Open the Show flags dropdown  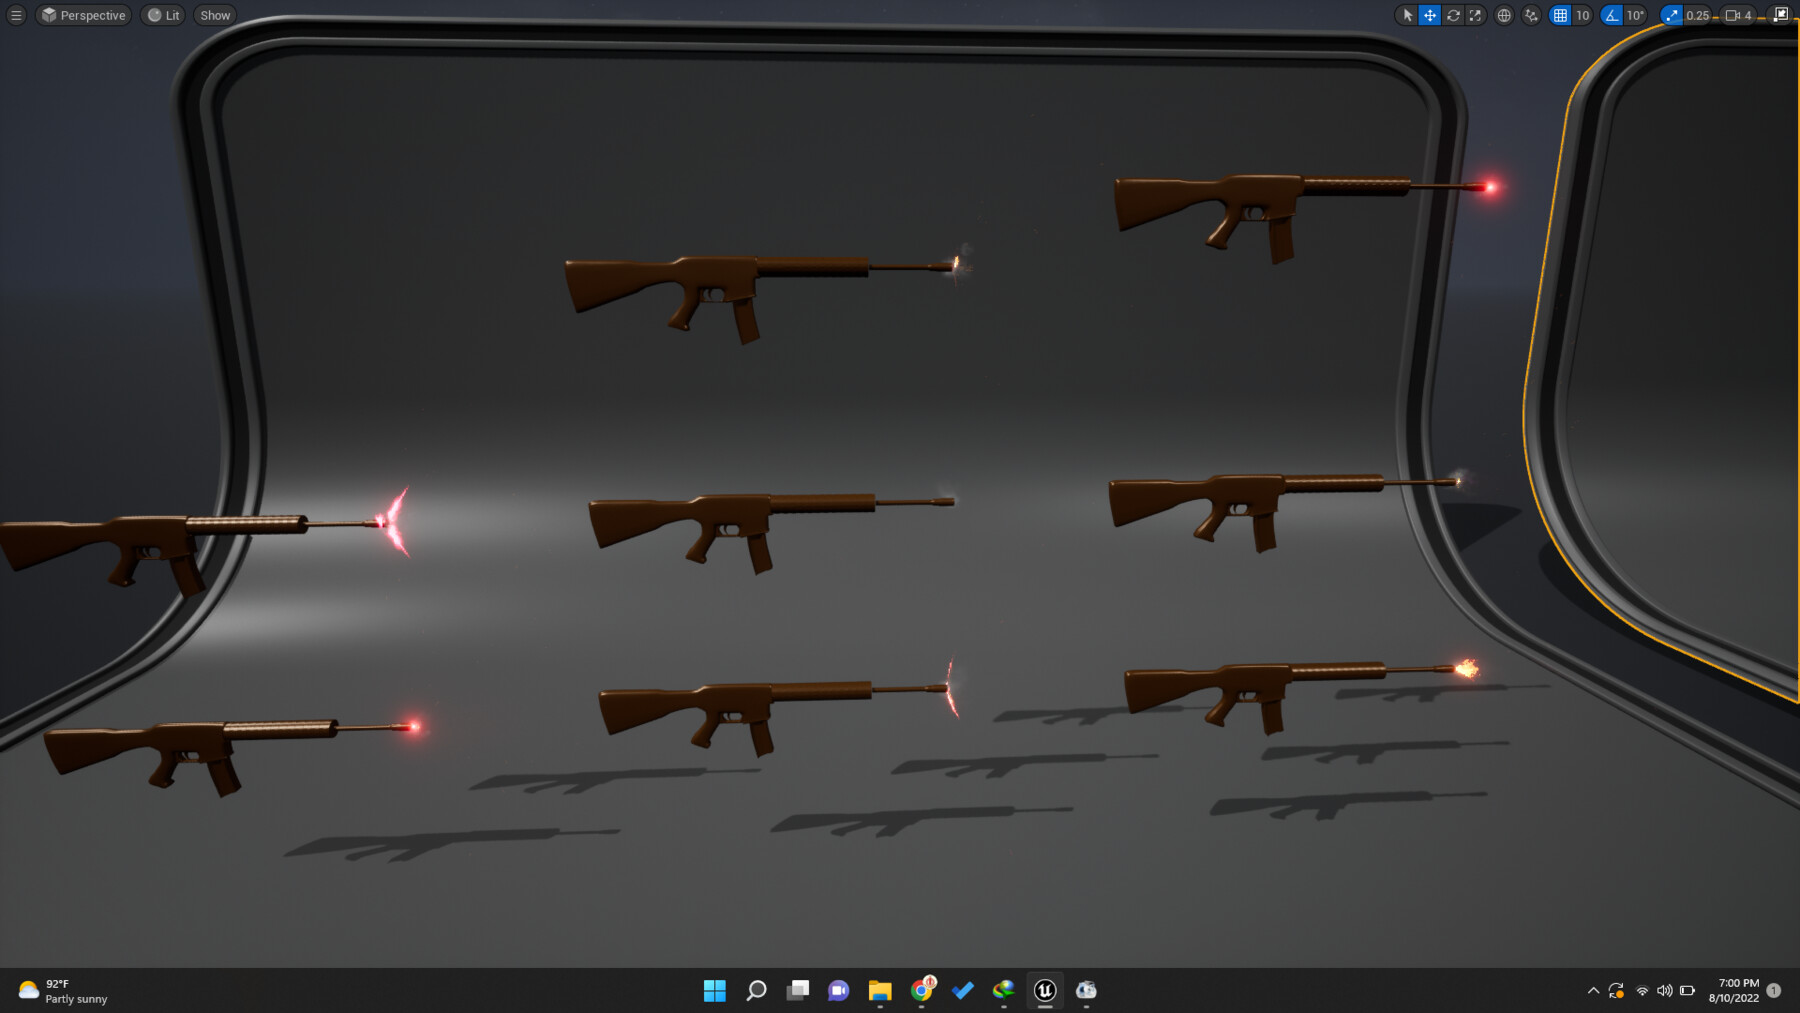point(214,15)
